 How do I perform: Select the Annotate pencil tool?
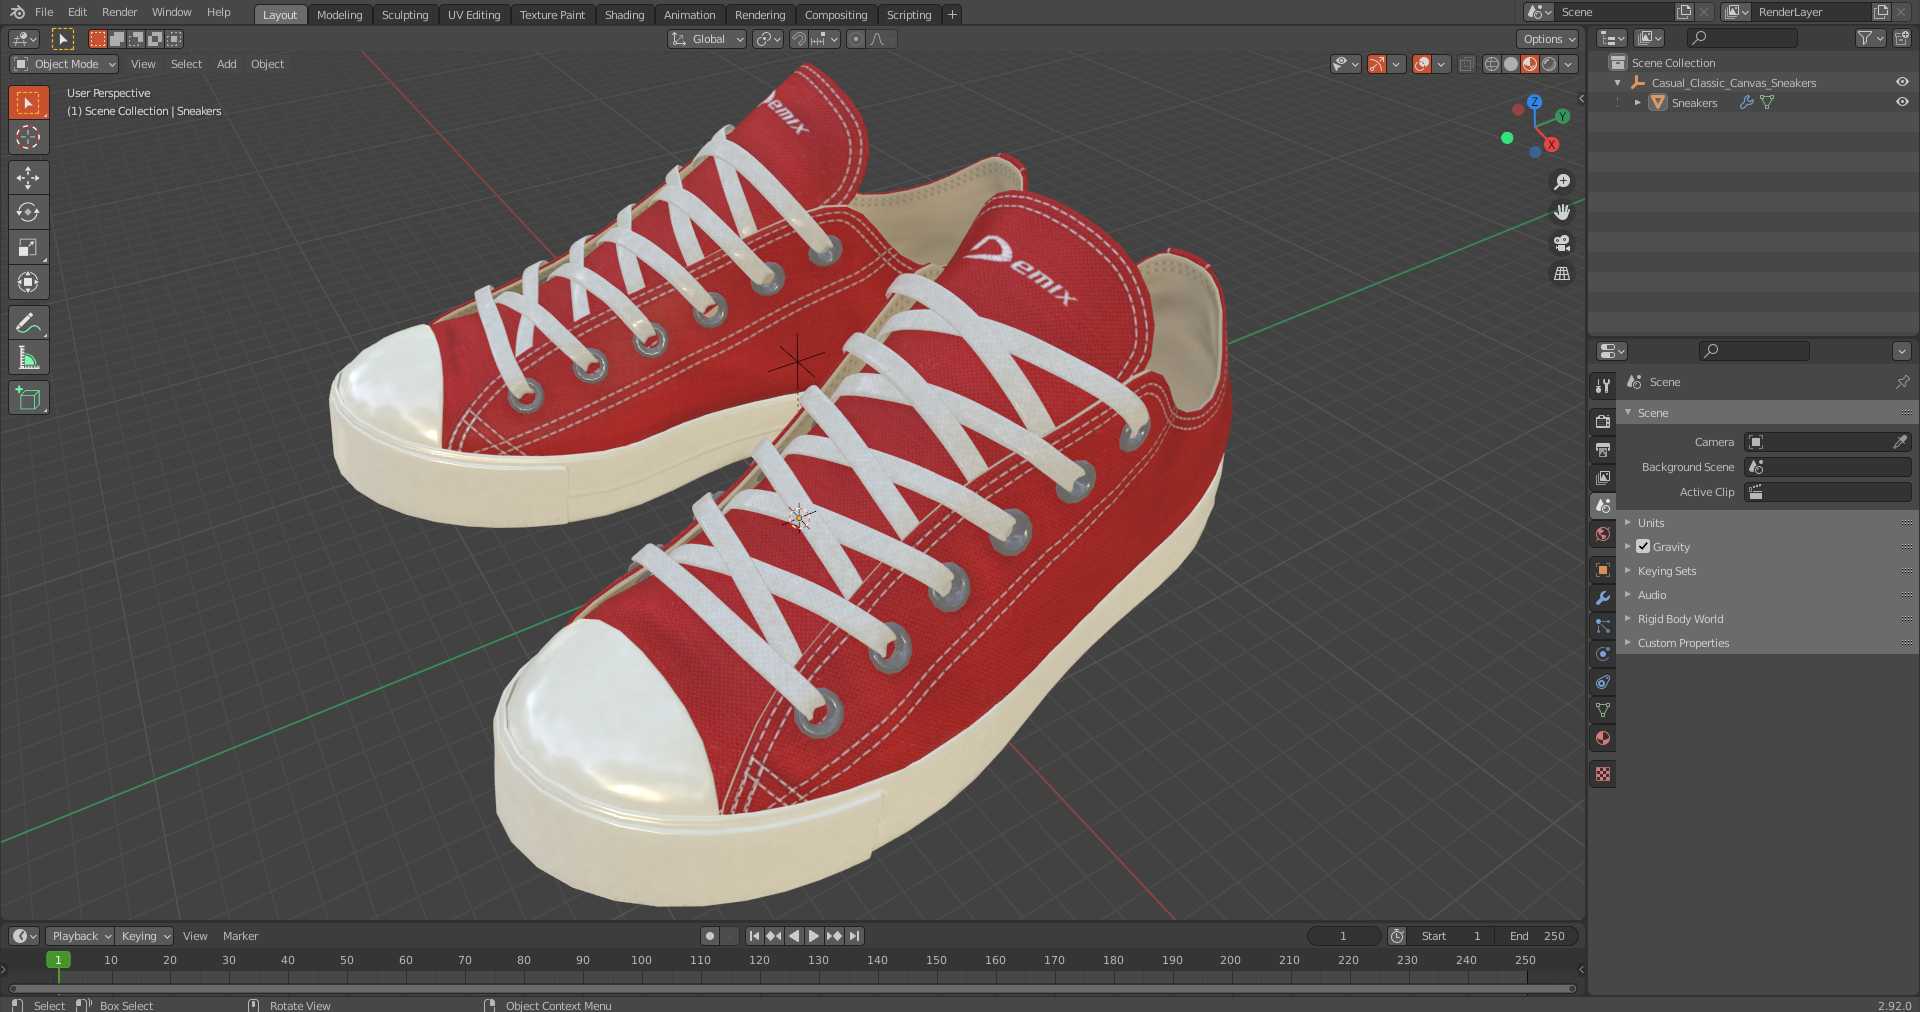(28, 323)
